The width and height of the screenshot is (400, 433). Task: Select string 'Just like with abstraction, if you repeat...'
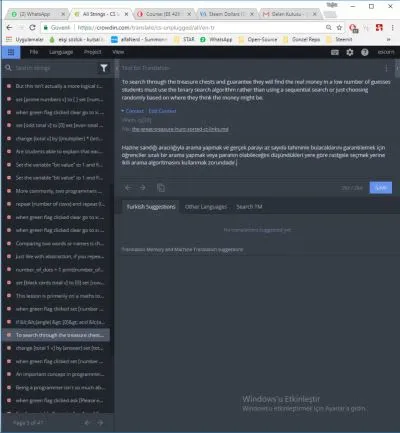tap(56, 256)
